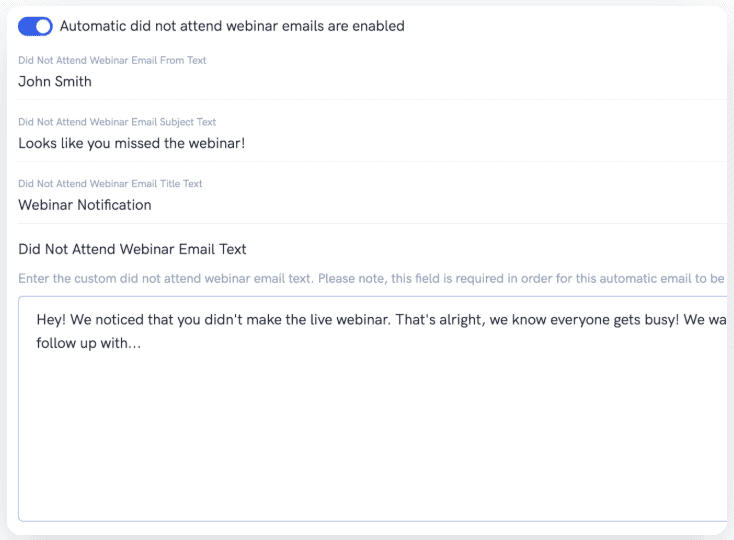Click the "Did Not Attend Webinar Email Text" heading
The height and width of the screenshot is (540, 734).
[132, 249]
